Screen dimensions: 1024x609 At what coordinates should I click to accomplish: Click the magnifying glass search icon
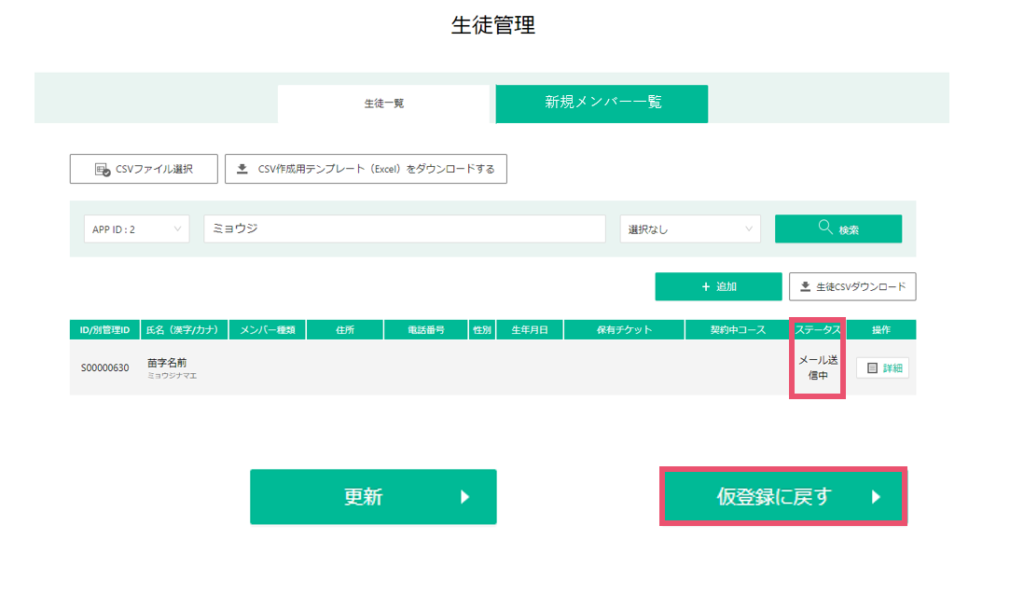coord(825,227)
